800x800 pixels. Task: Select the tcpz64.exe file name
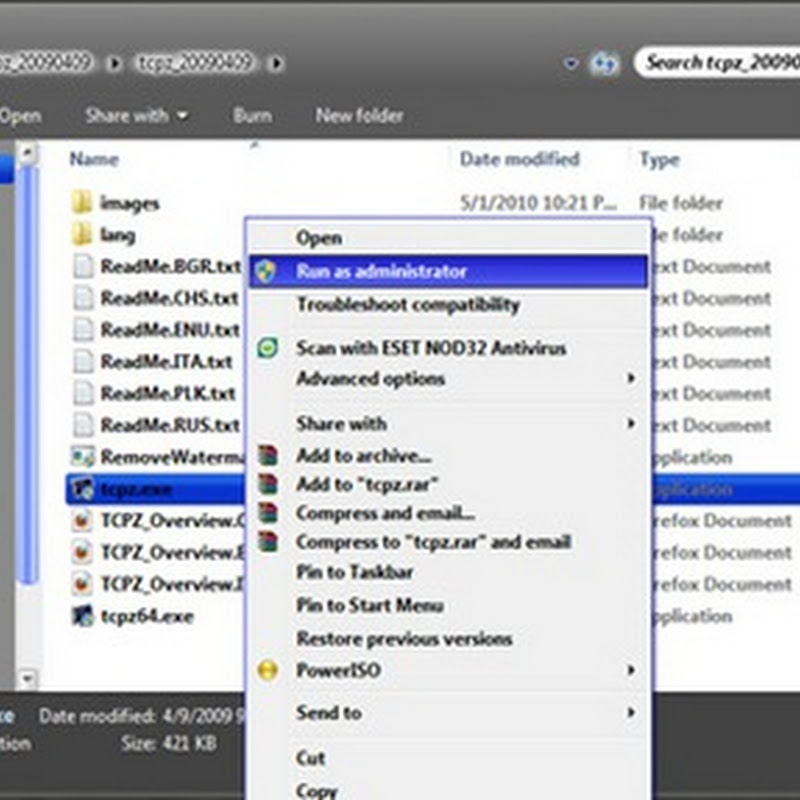coord(147,616)
